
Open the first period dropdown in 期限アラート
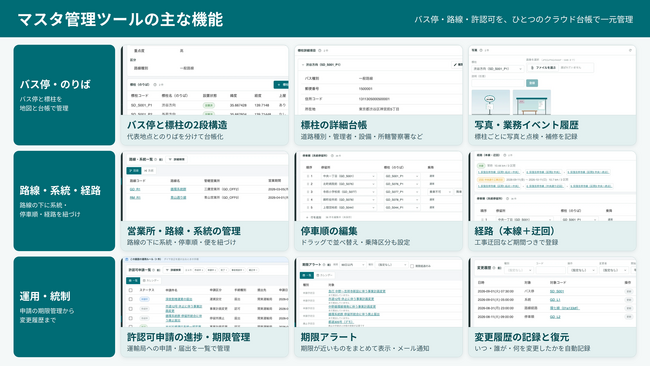pyautogui.click(x=353, y=264)
